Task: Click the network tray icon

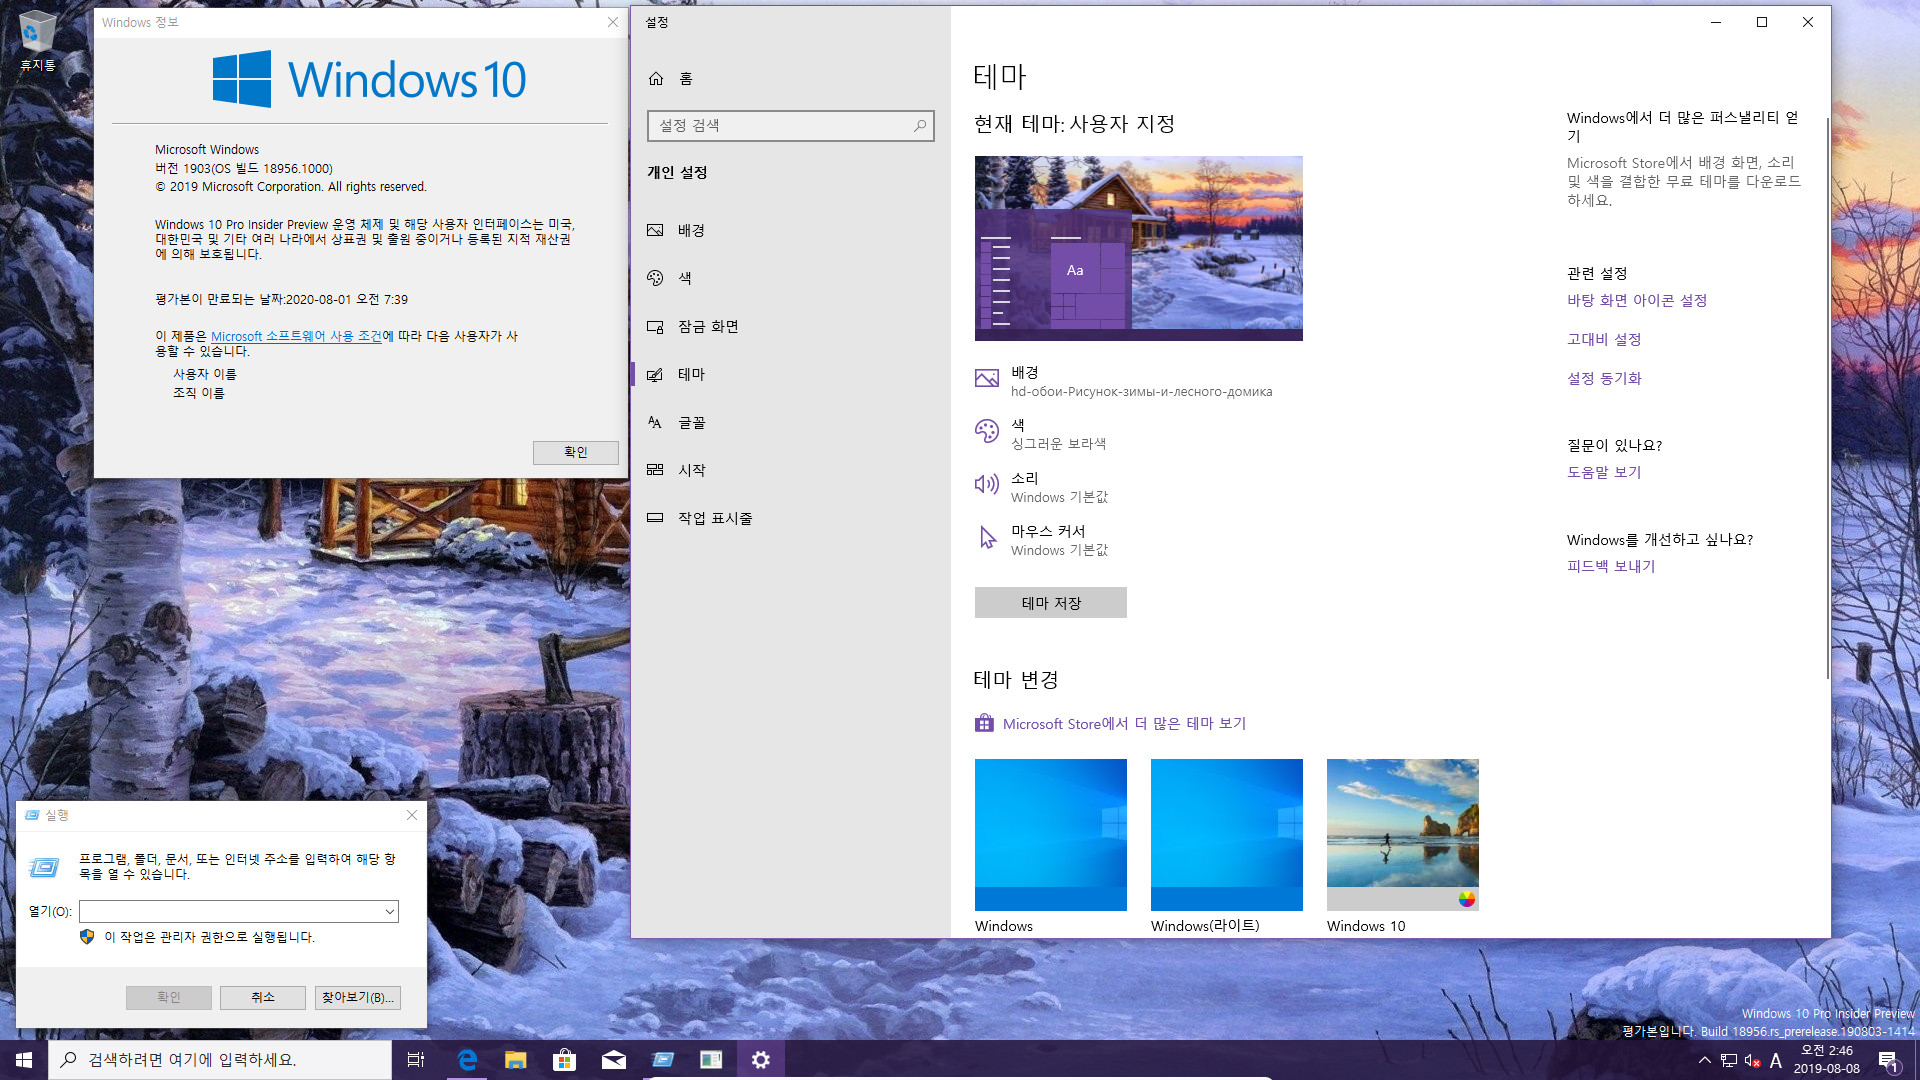Action: [x=1729, y=1060]
